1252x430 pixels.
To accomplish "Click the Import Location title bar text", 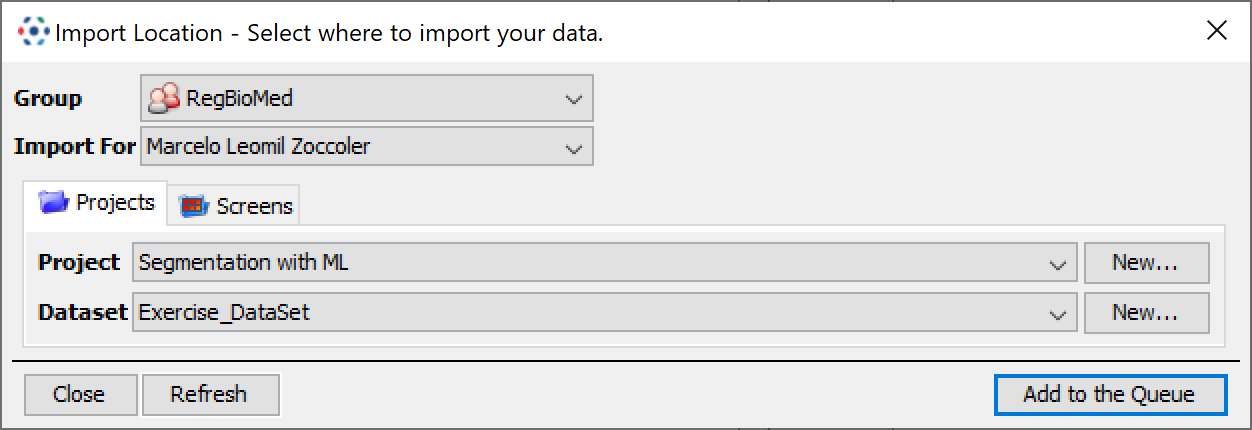I will (329, 33).
